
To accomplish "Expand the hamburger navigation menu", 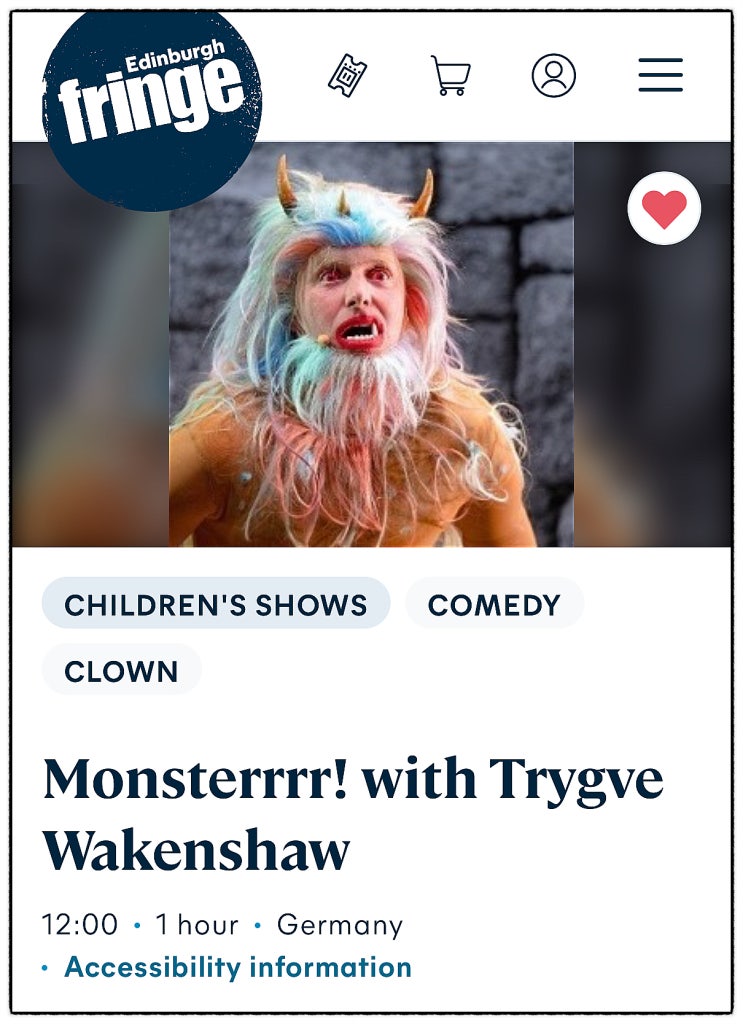I will (x=661, y=75).
